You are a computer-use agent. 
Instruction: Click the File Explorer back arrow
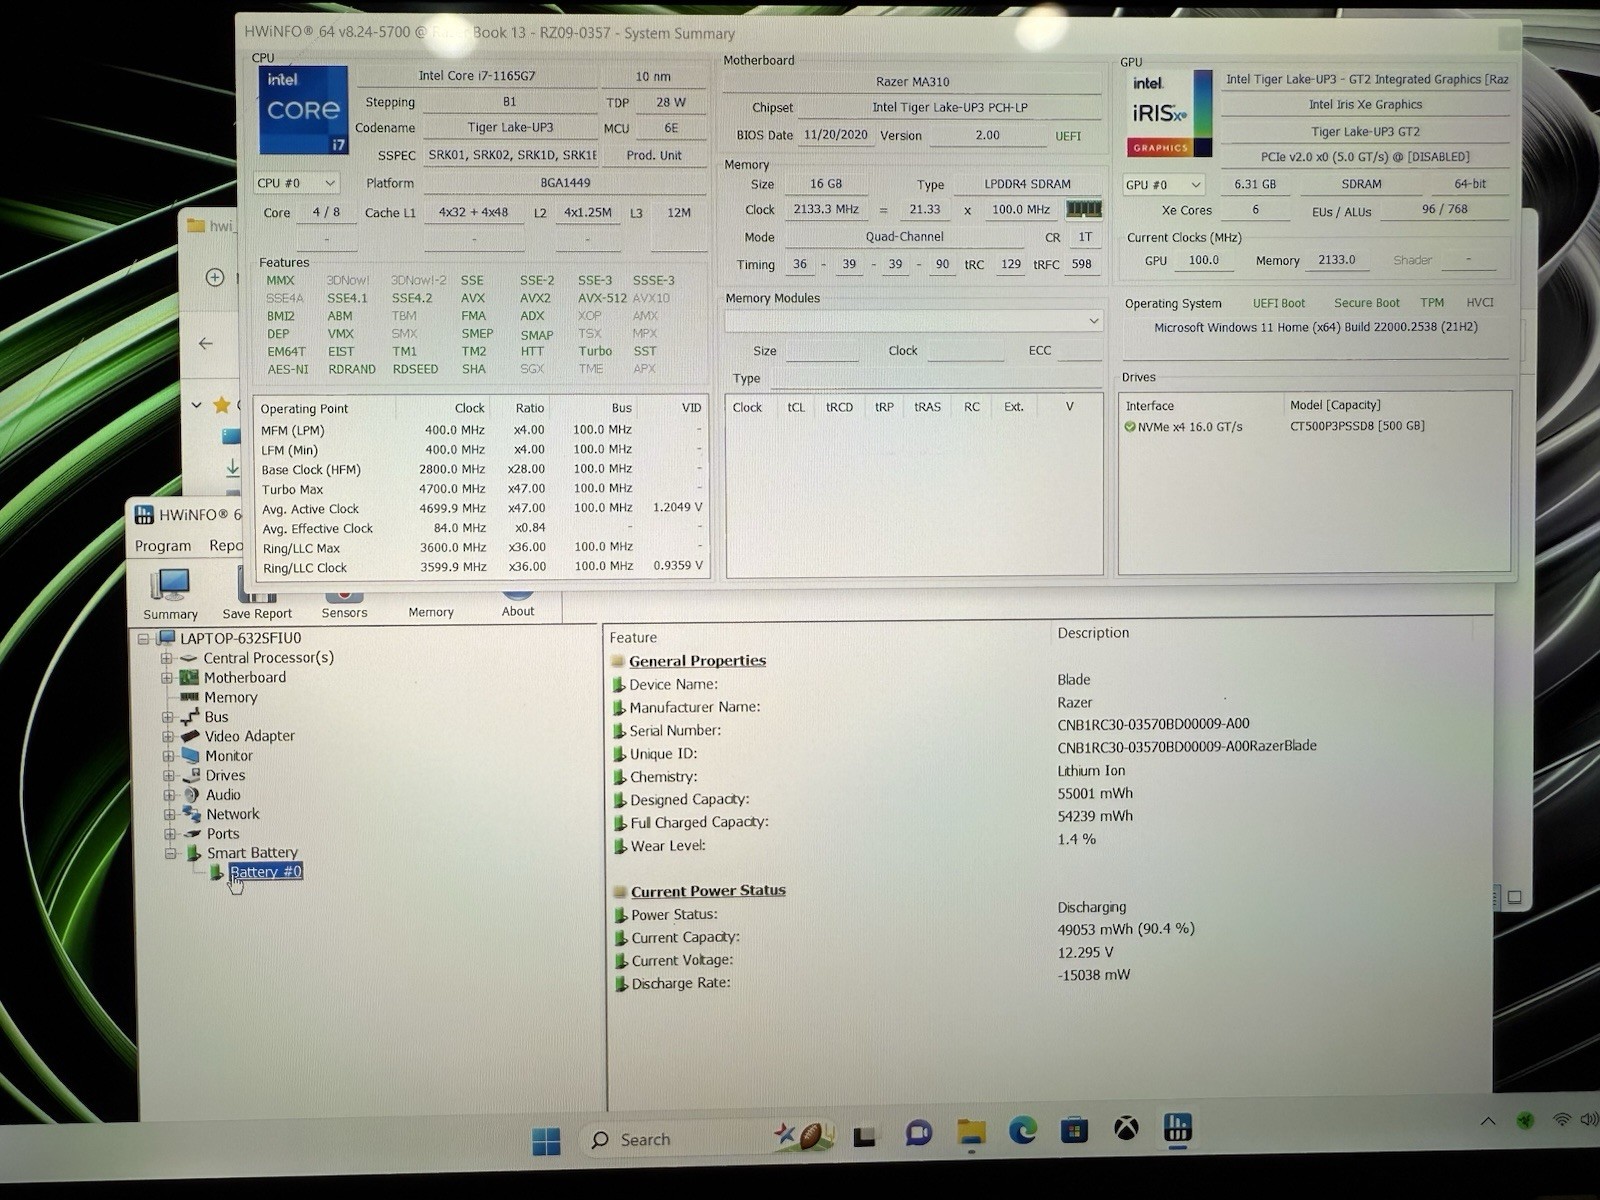point(206,343)
